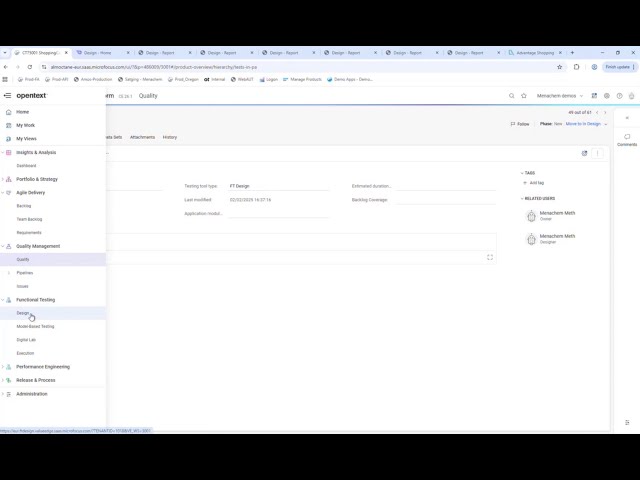Image resolution: width=640 pixels, height=480 pixels.
Task: Open Team Backlog in the sidebar
Action: (x=29, y=219)
